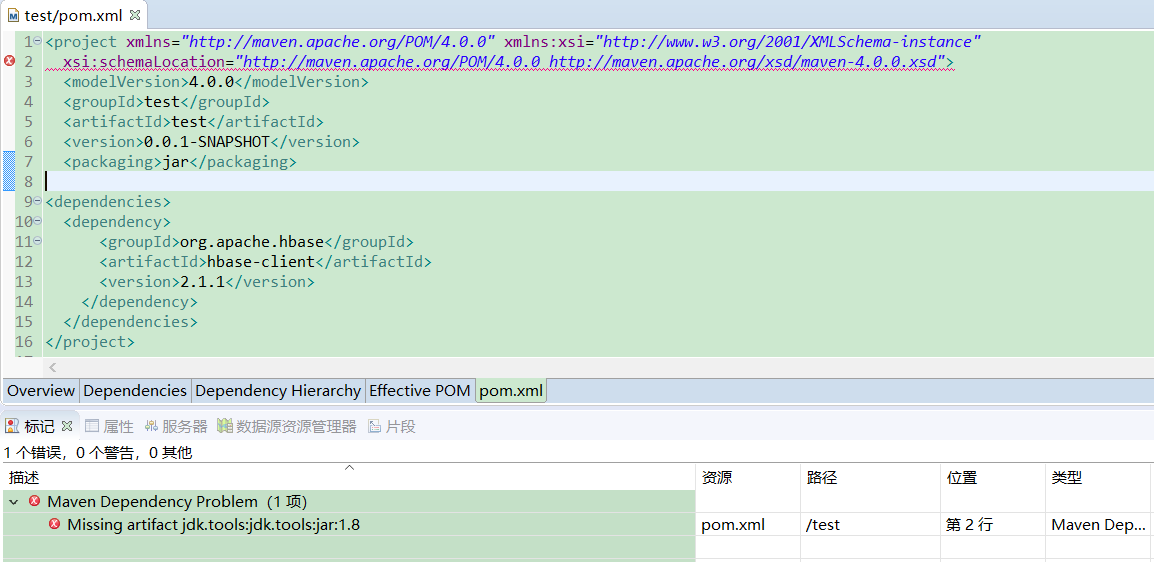The image size is (1154, 562).
Task: Sort by the 描述 column header
Action: pyautogui.click(x=349, y=477)
